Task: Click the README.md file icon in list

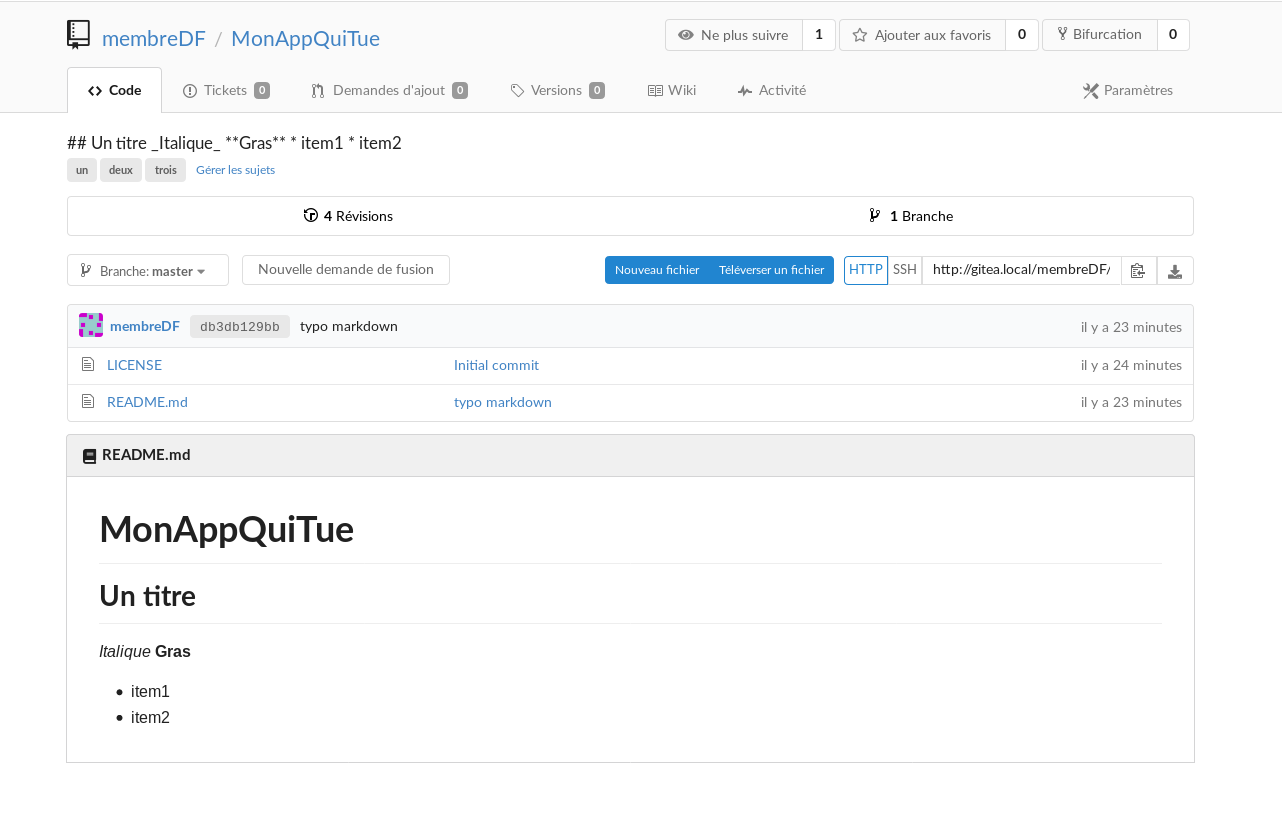Action: [x=88, y=402]
